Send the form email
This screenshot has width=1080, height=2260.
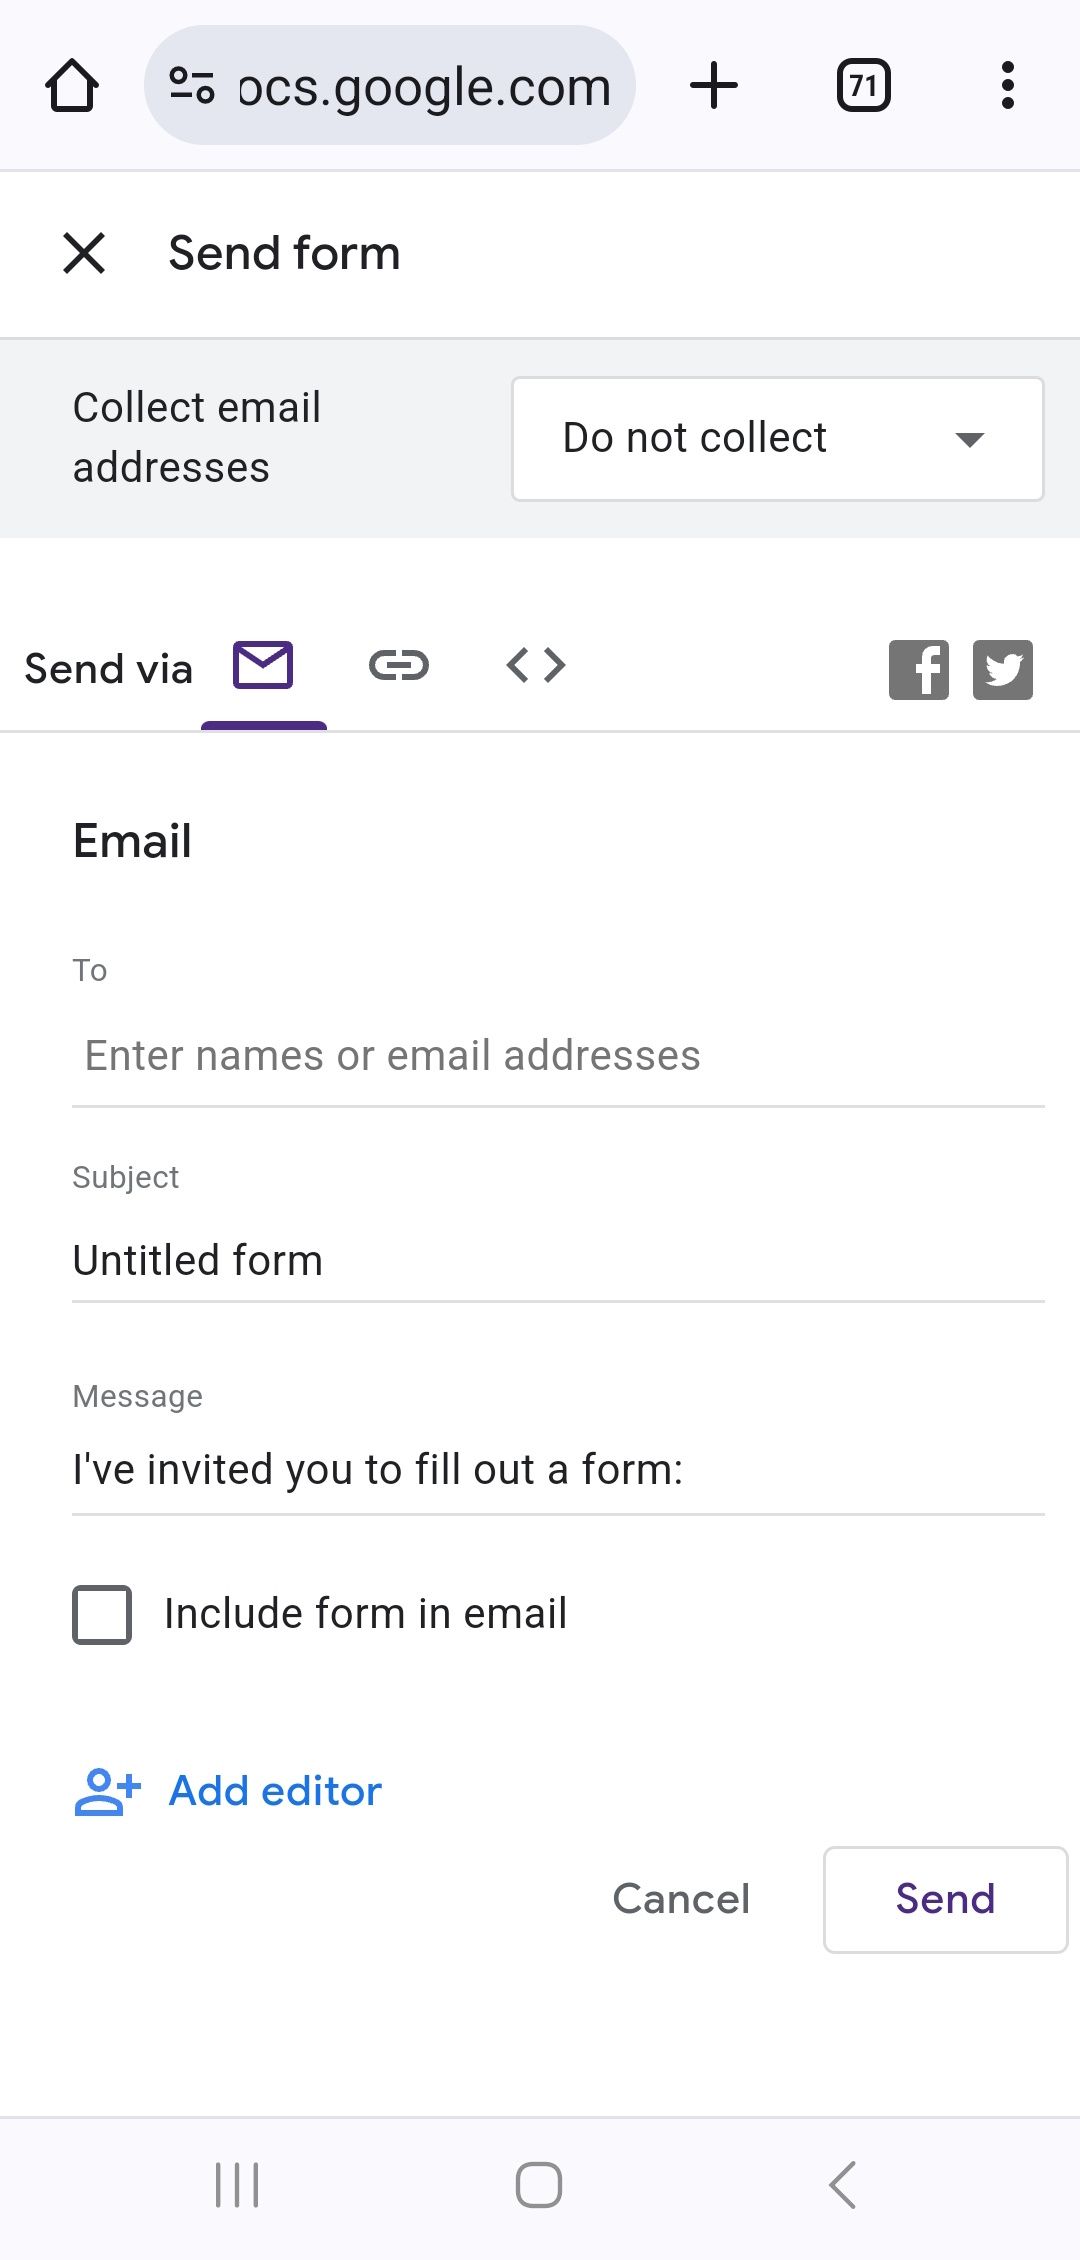point(943,1899)
